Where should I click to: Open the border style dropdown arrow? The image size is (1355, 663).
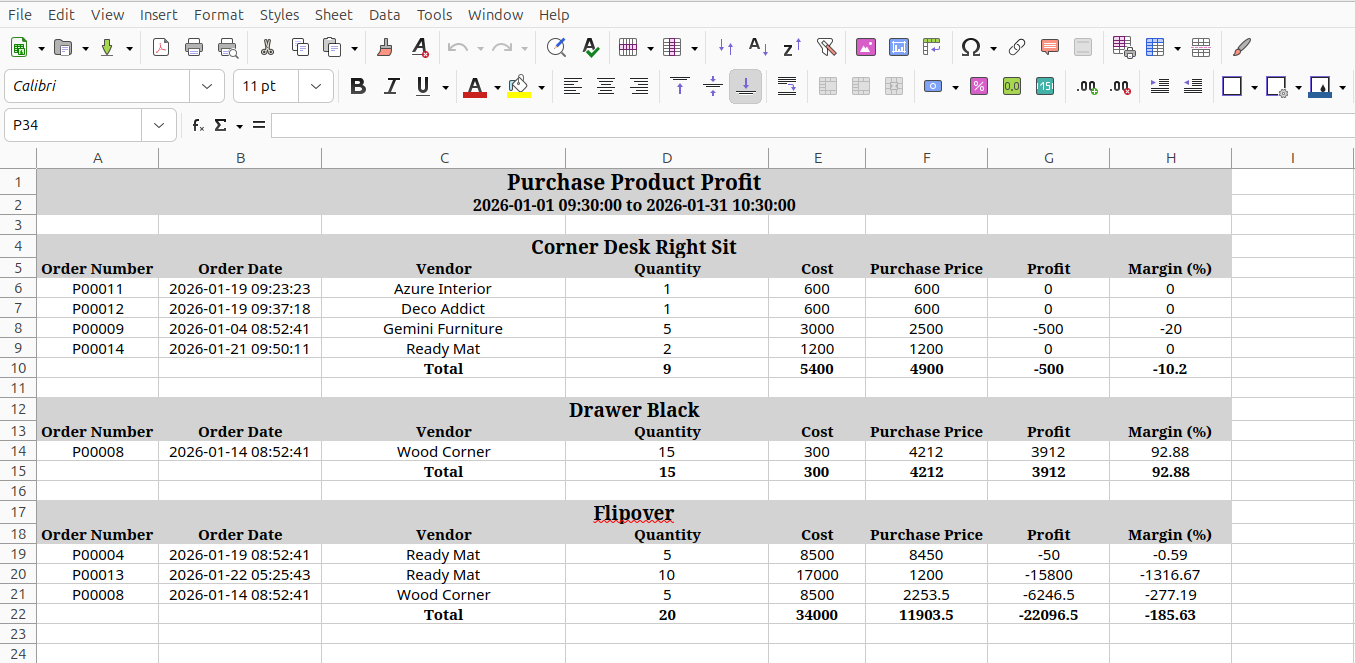(1298, 86)
